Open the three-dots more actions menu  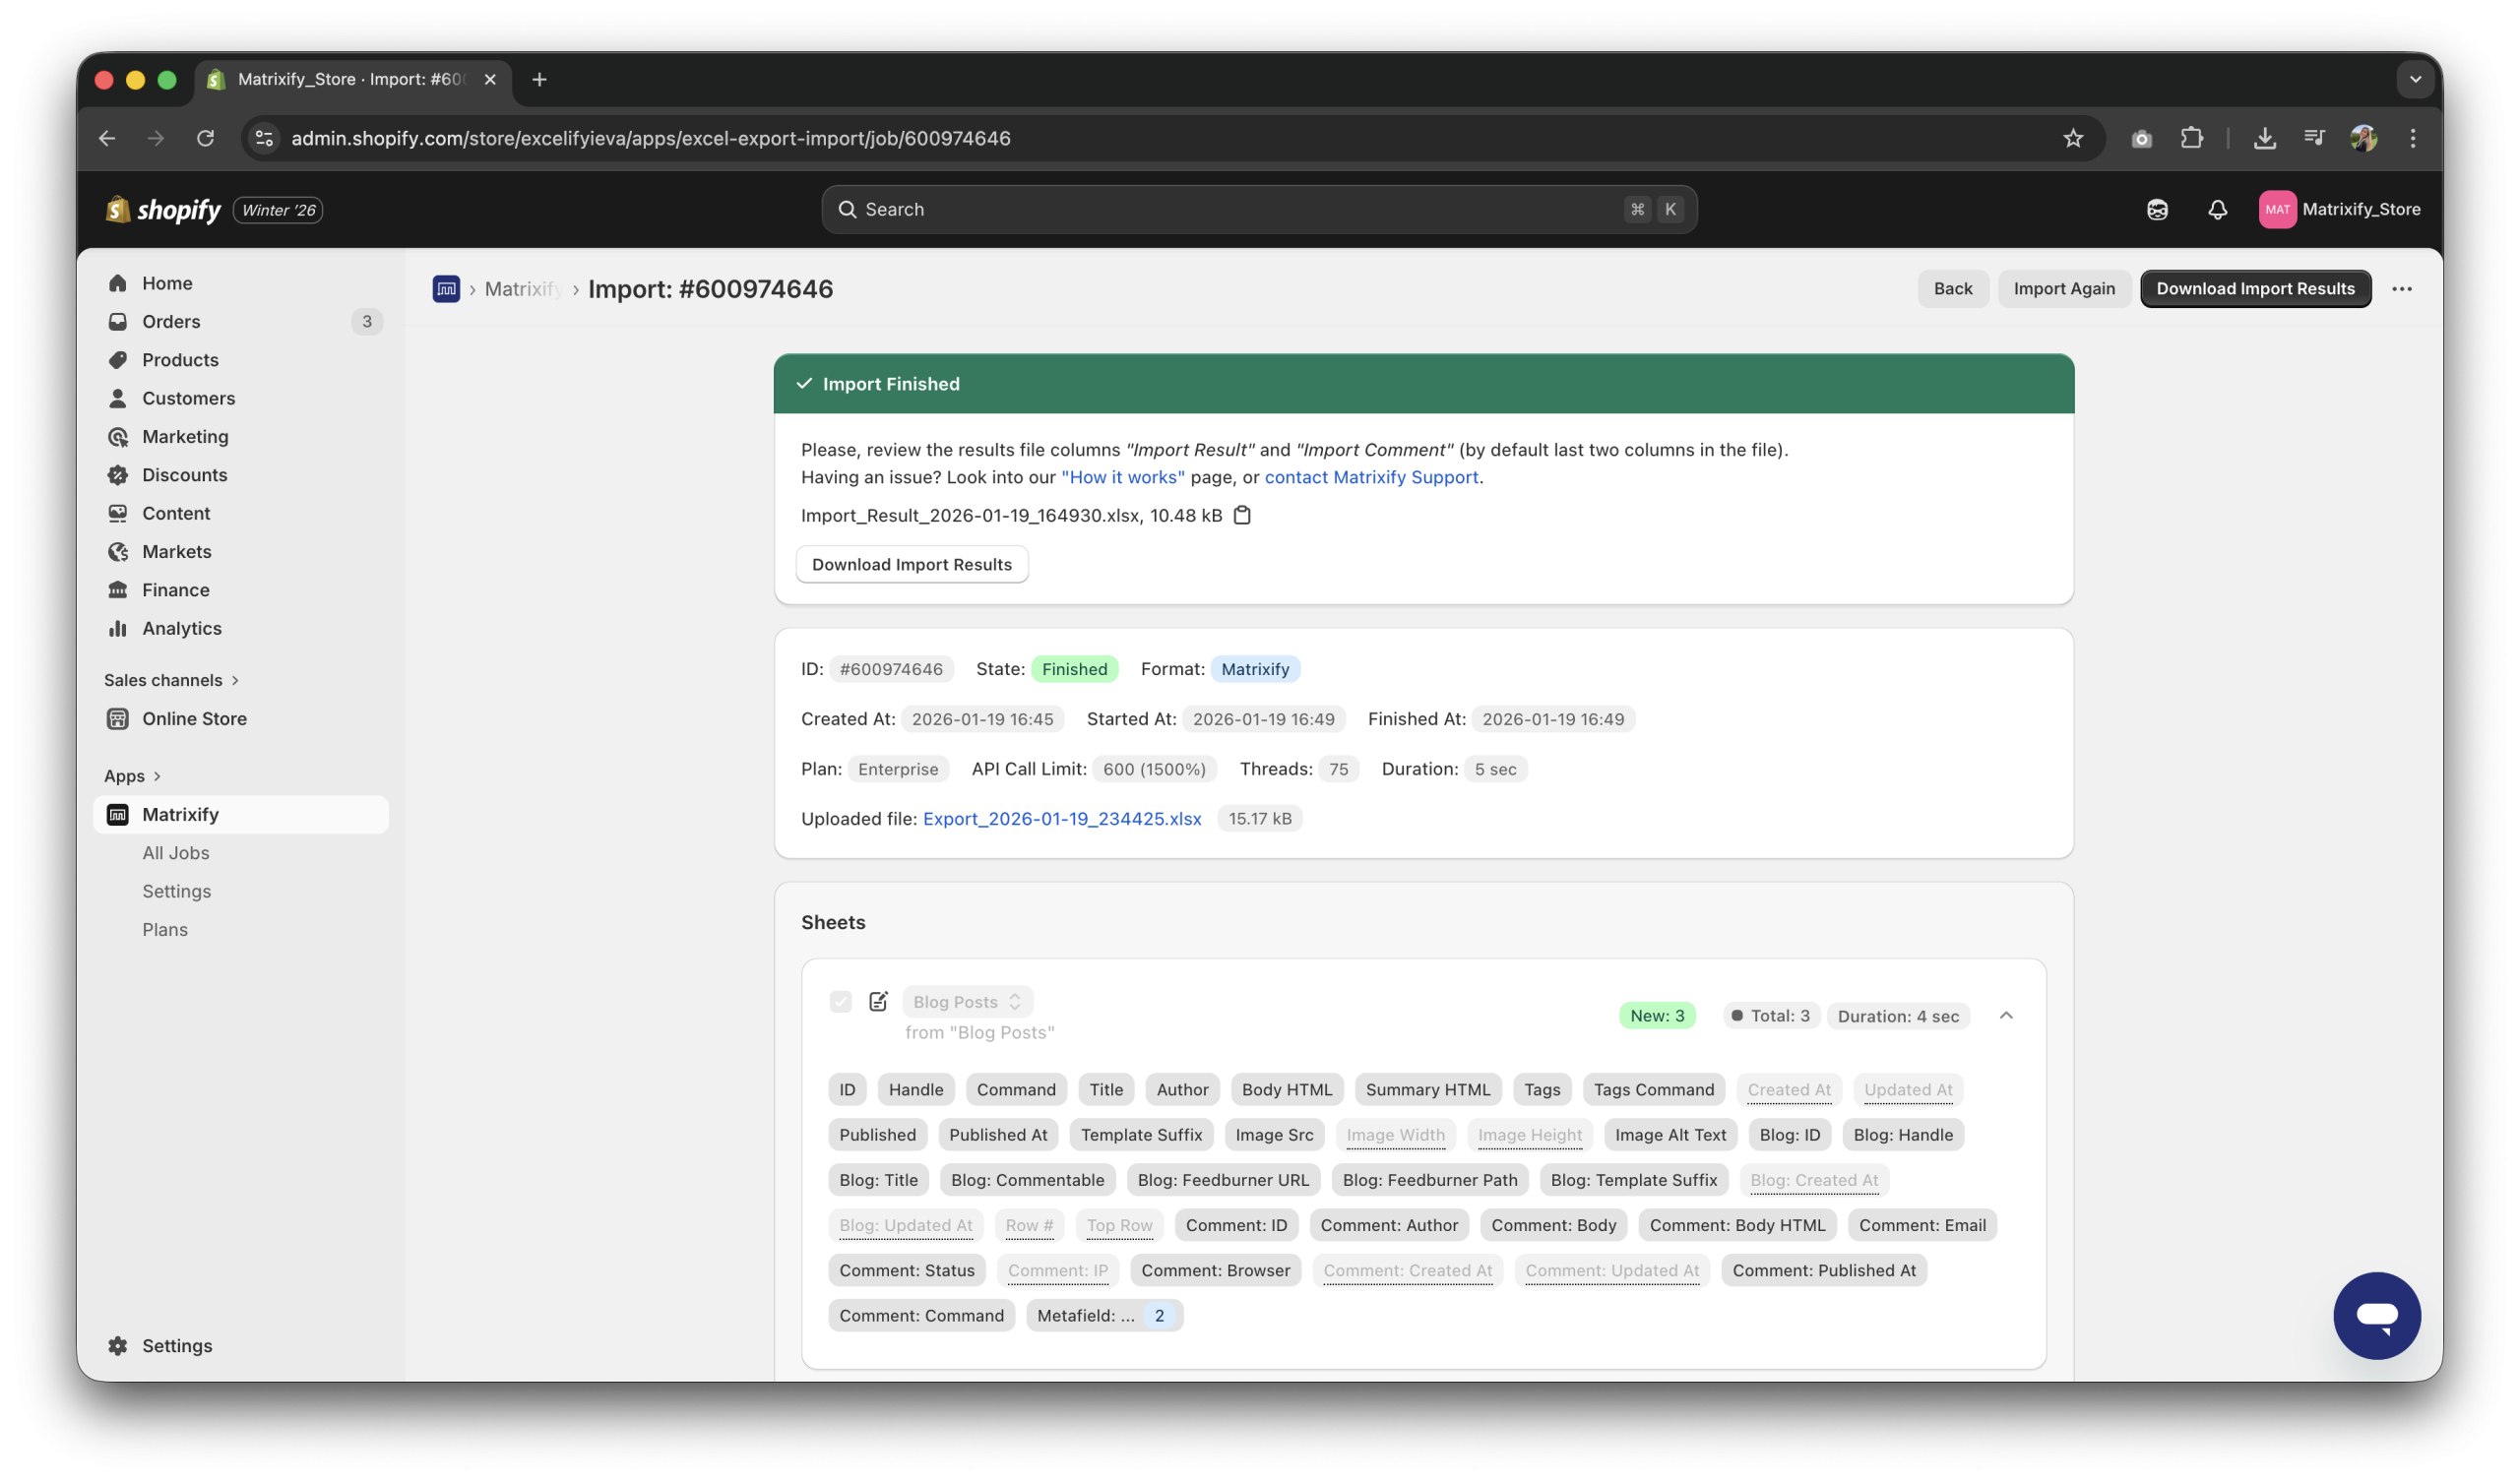(2401, 289)
